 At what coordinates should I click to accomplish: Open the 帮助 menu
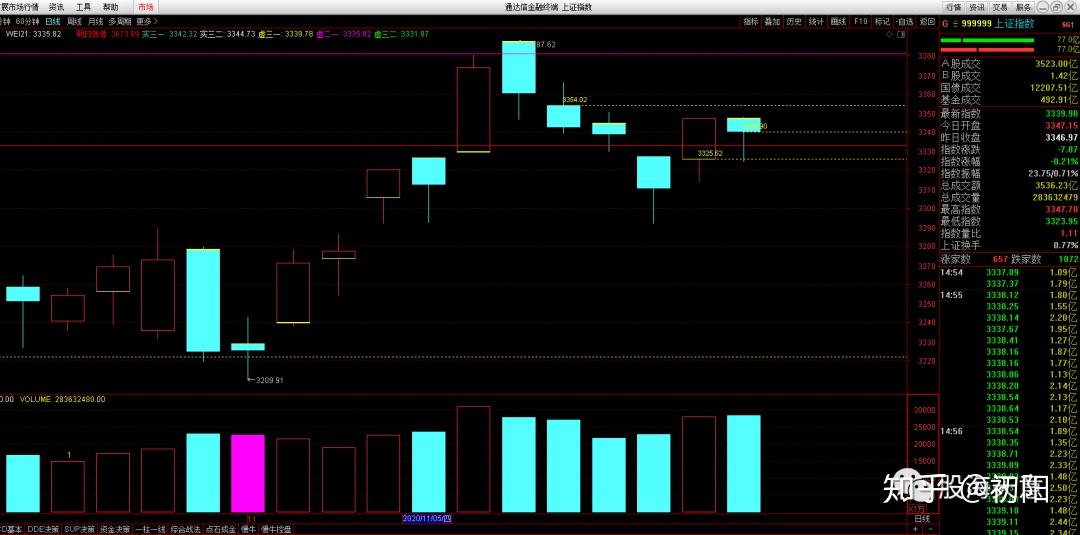[110, 7]
